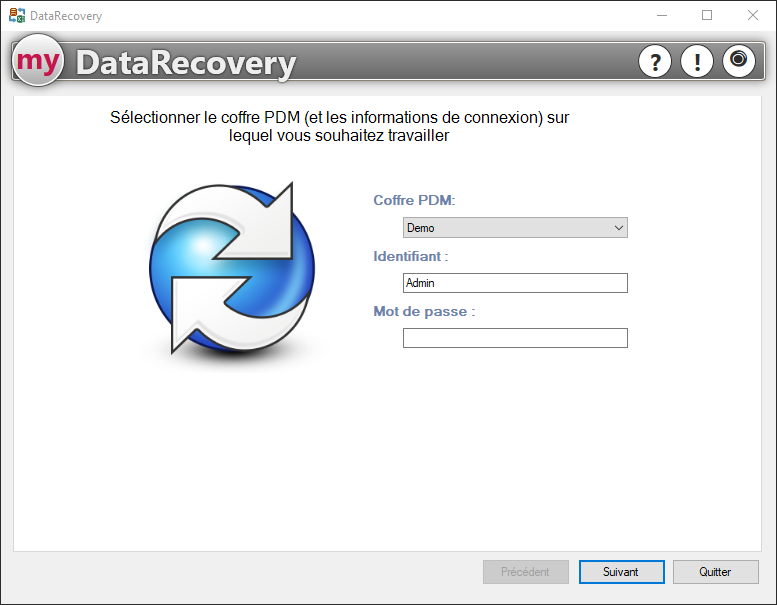Expand the Coffre PDM dropdown arrow
This screenshot has width=777, height=605.
pyautogui.click(x=618, y=228)
